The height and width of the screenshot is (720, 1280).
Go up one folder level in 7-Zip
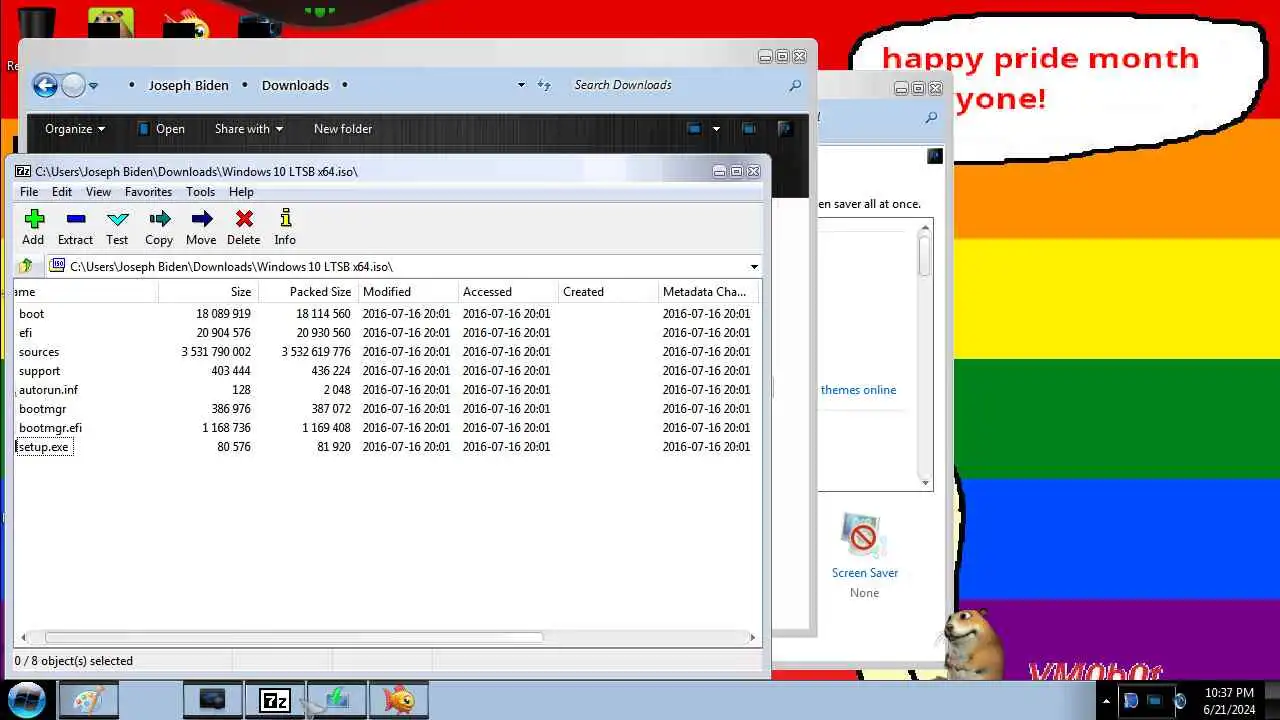(26, 266)
